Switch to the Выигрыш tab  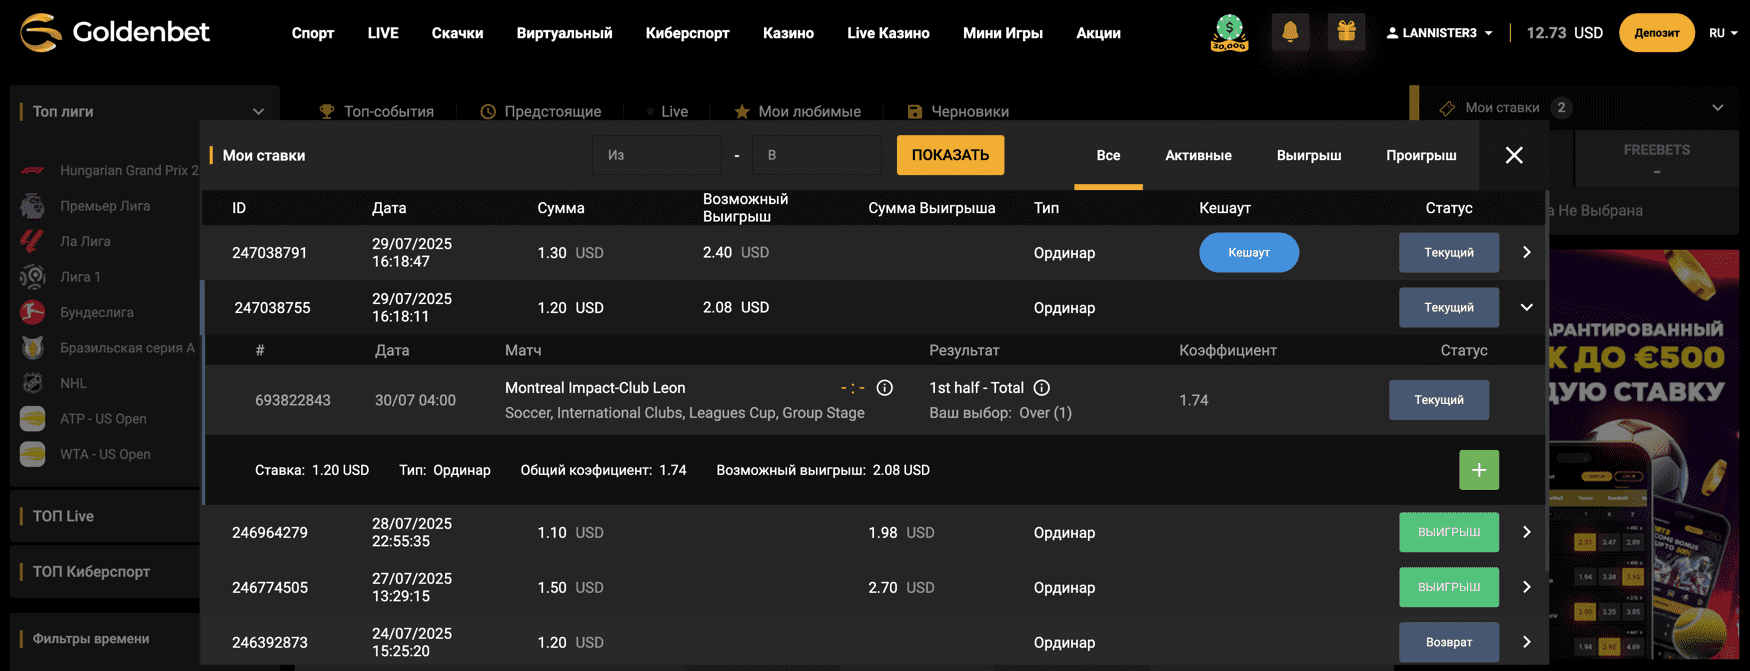1309,156
